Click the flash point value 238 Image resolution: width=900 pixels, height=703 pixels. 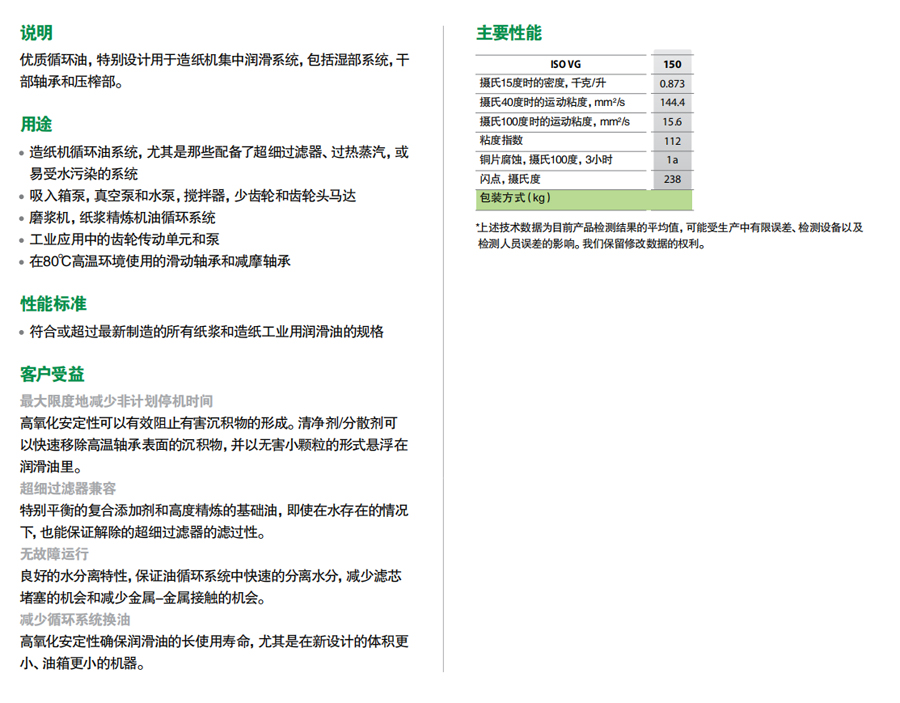click(x=672, y=179)
